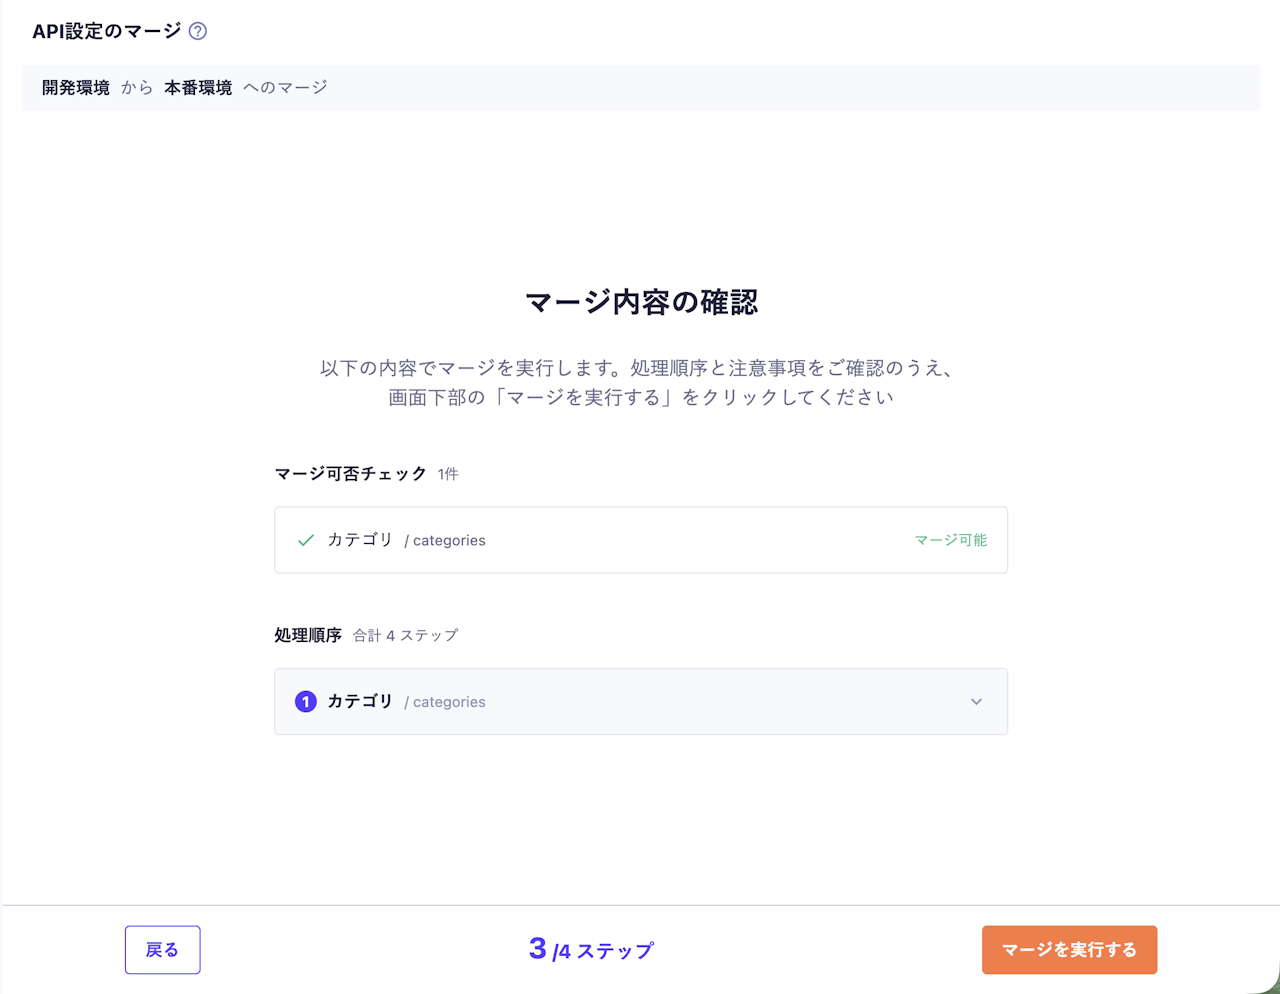Click the 合計 4 ステップ text
This screenshot has height=994, width=1280.
405,635
